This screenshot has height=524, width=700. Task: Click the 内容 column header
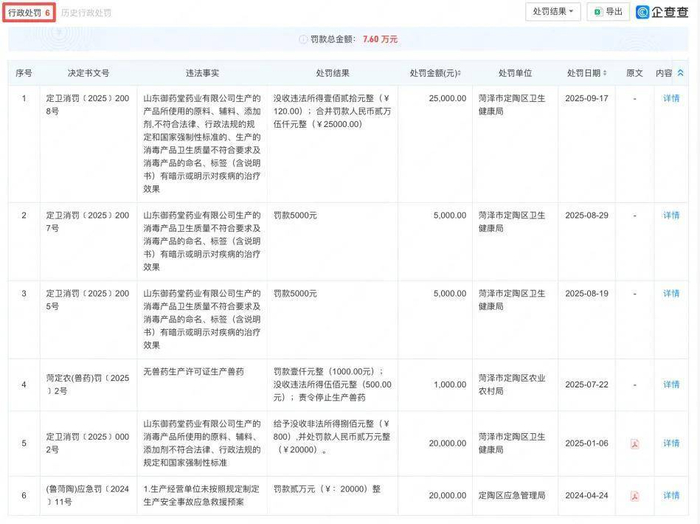[664, 73]
